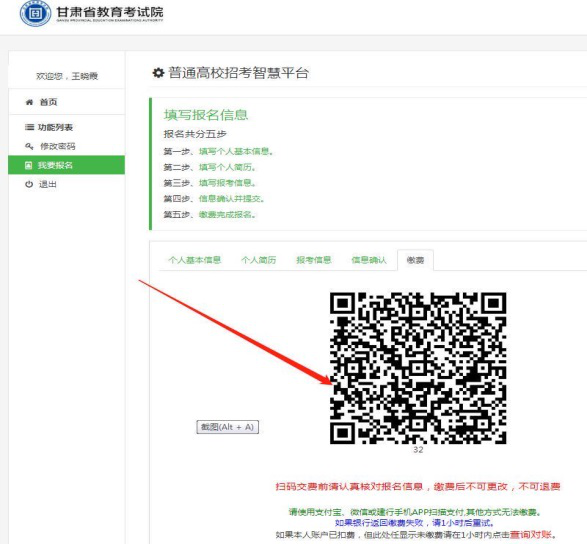The image size is (587, 544).
Task: Click the 截图(Alt + A) button
Action: [228, 427]
